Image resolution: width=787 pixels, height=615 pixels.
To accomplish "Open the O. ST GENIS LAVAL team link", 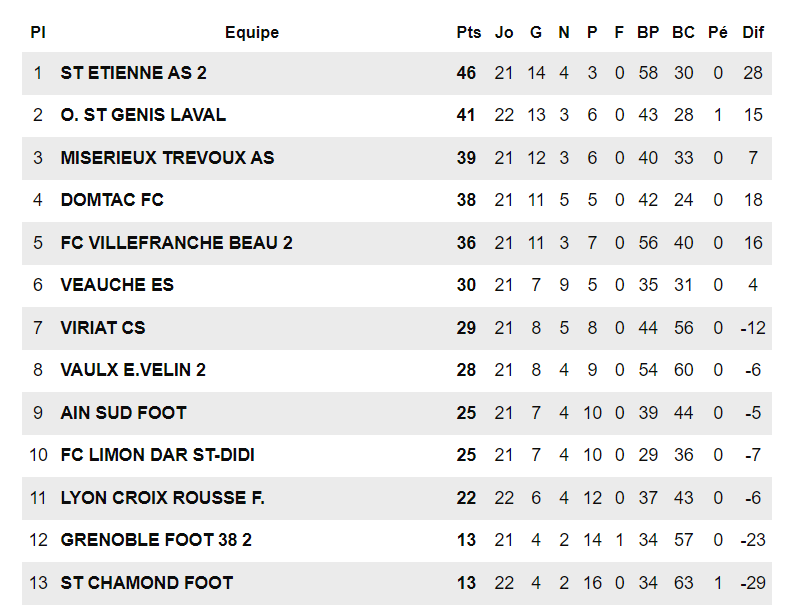I will coord(143,115).
